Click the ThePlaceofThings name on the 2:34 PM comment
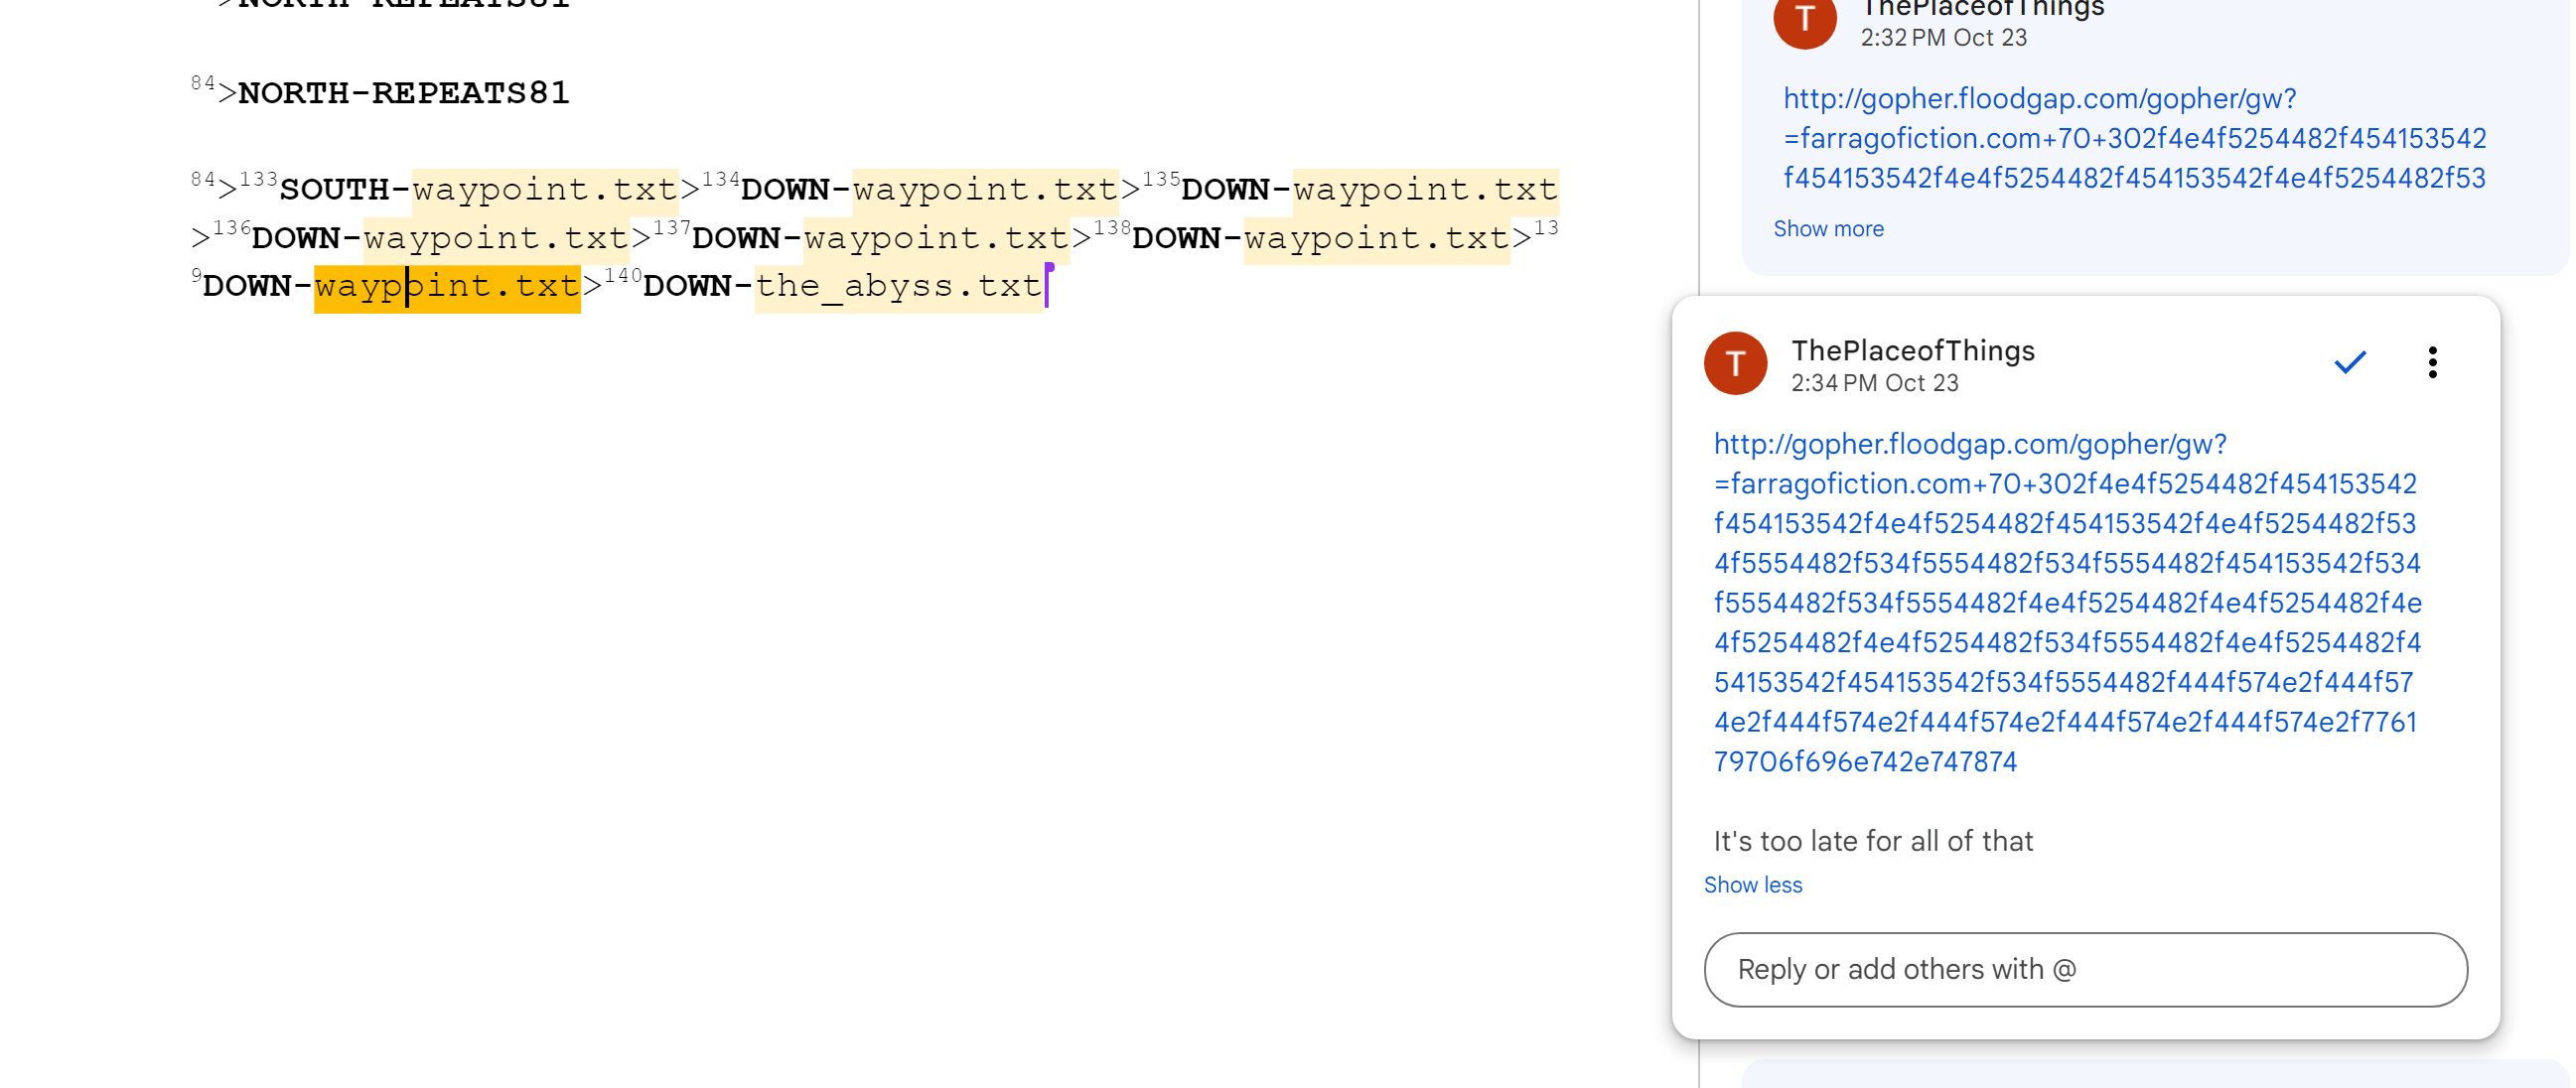 tap(1912, 351)
